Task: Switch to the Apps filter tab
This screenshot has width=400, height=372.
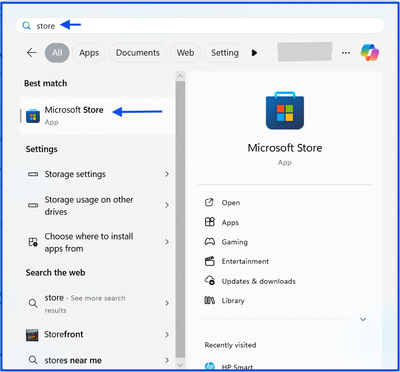Action: click(89, 53)
